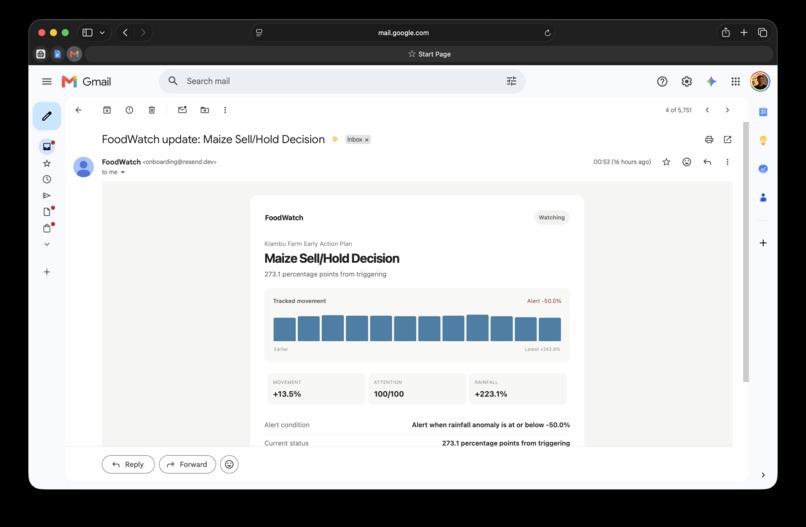Go to older email arrow
The height and width of the screenshot is (527, 806).
727,110
